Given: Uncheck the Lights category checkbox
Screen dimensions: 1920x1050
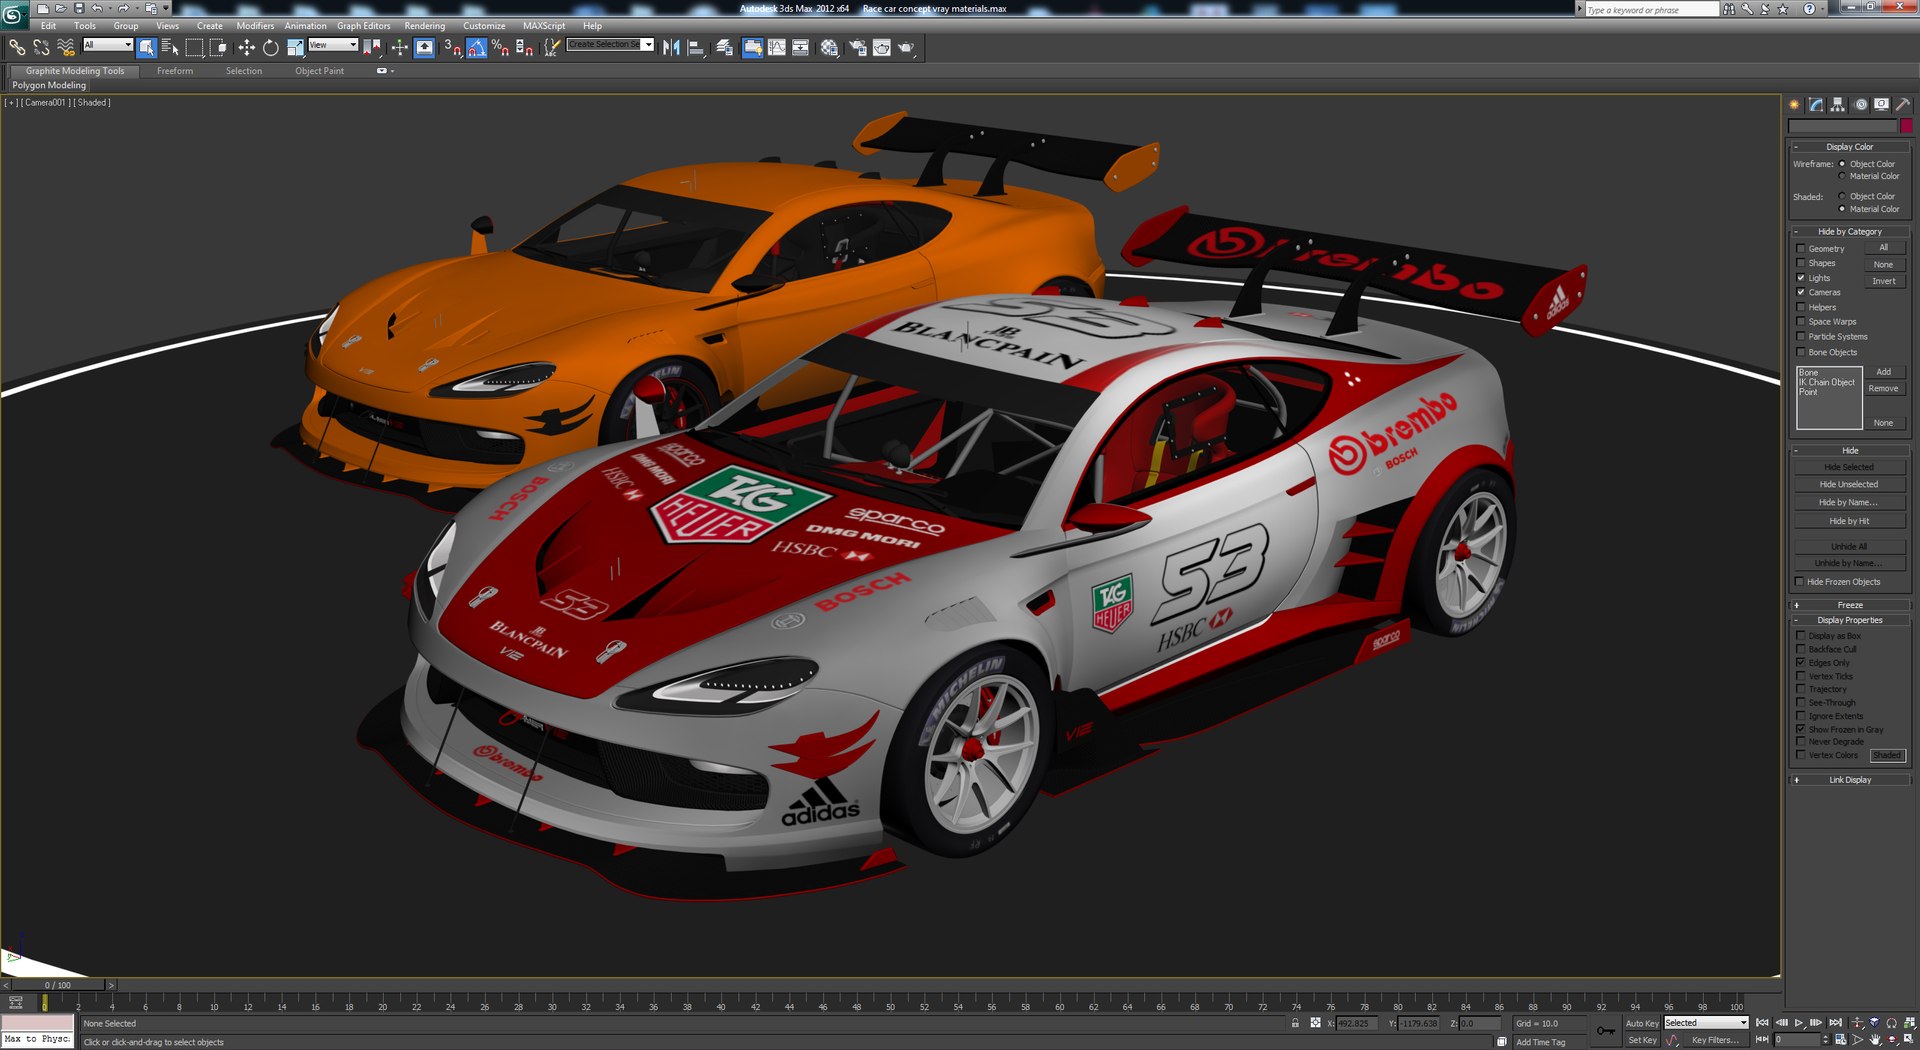Looking at the screenshot, I should (x=1801, y=278).
